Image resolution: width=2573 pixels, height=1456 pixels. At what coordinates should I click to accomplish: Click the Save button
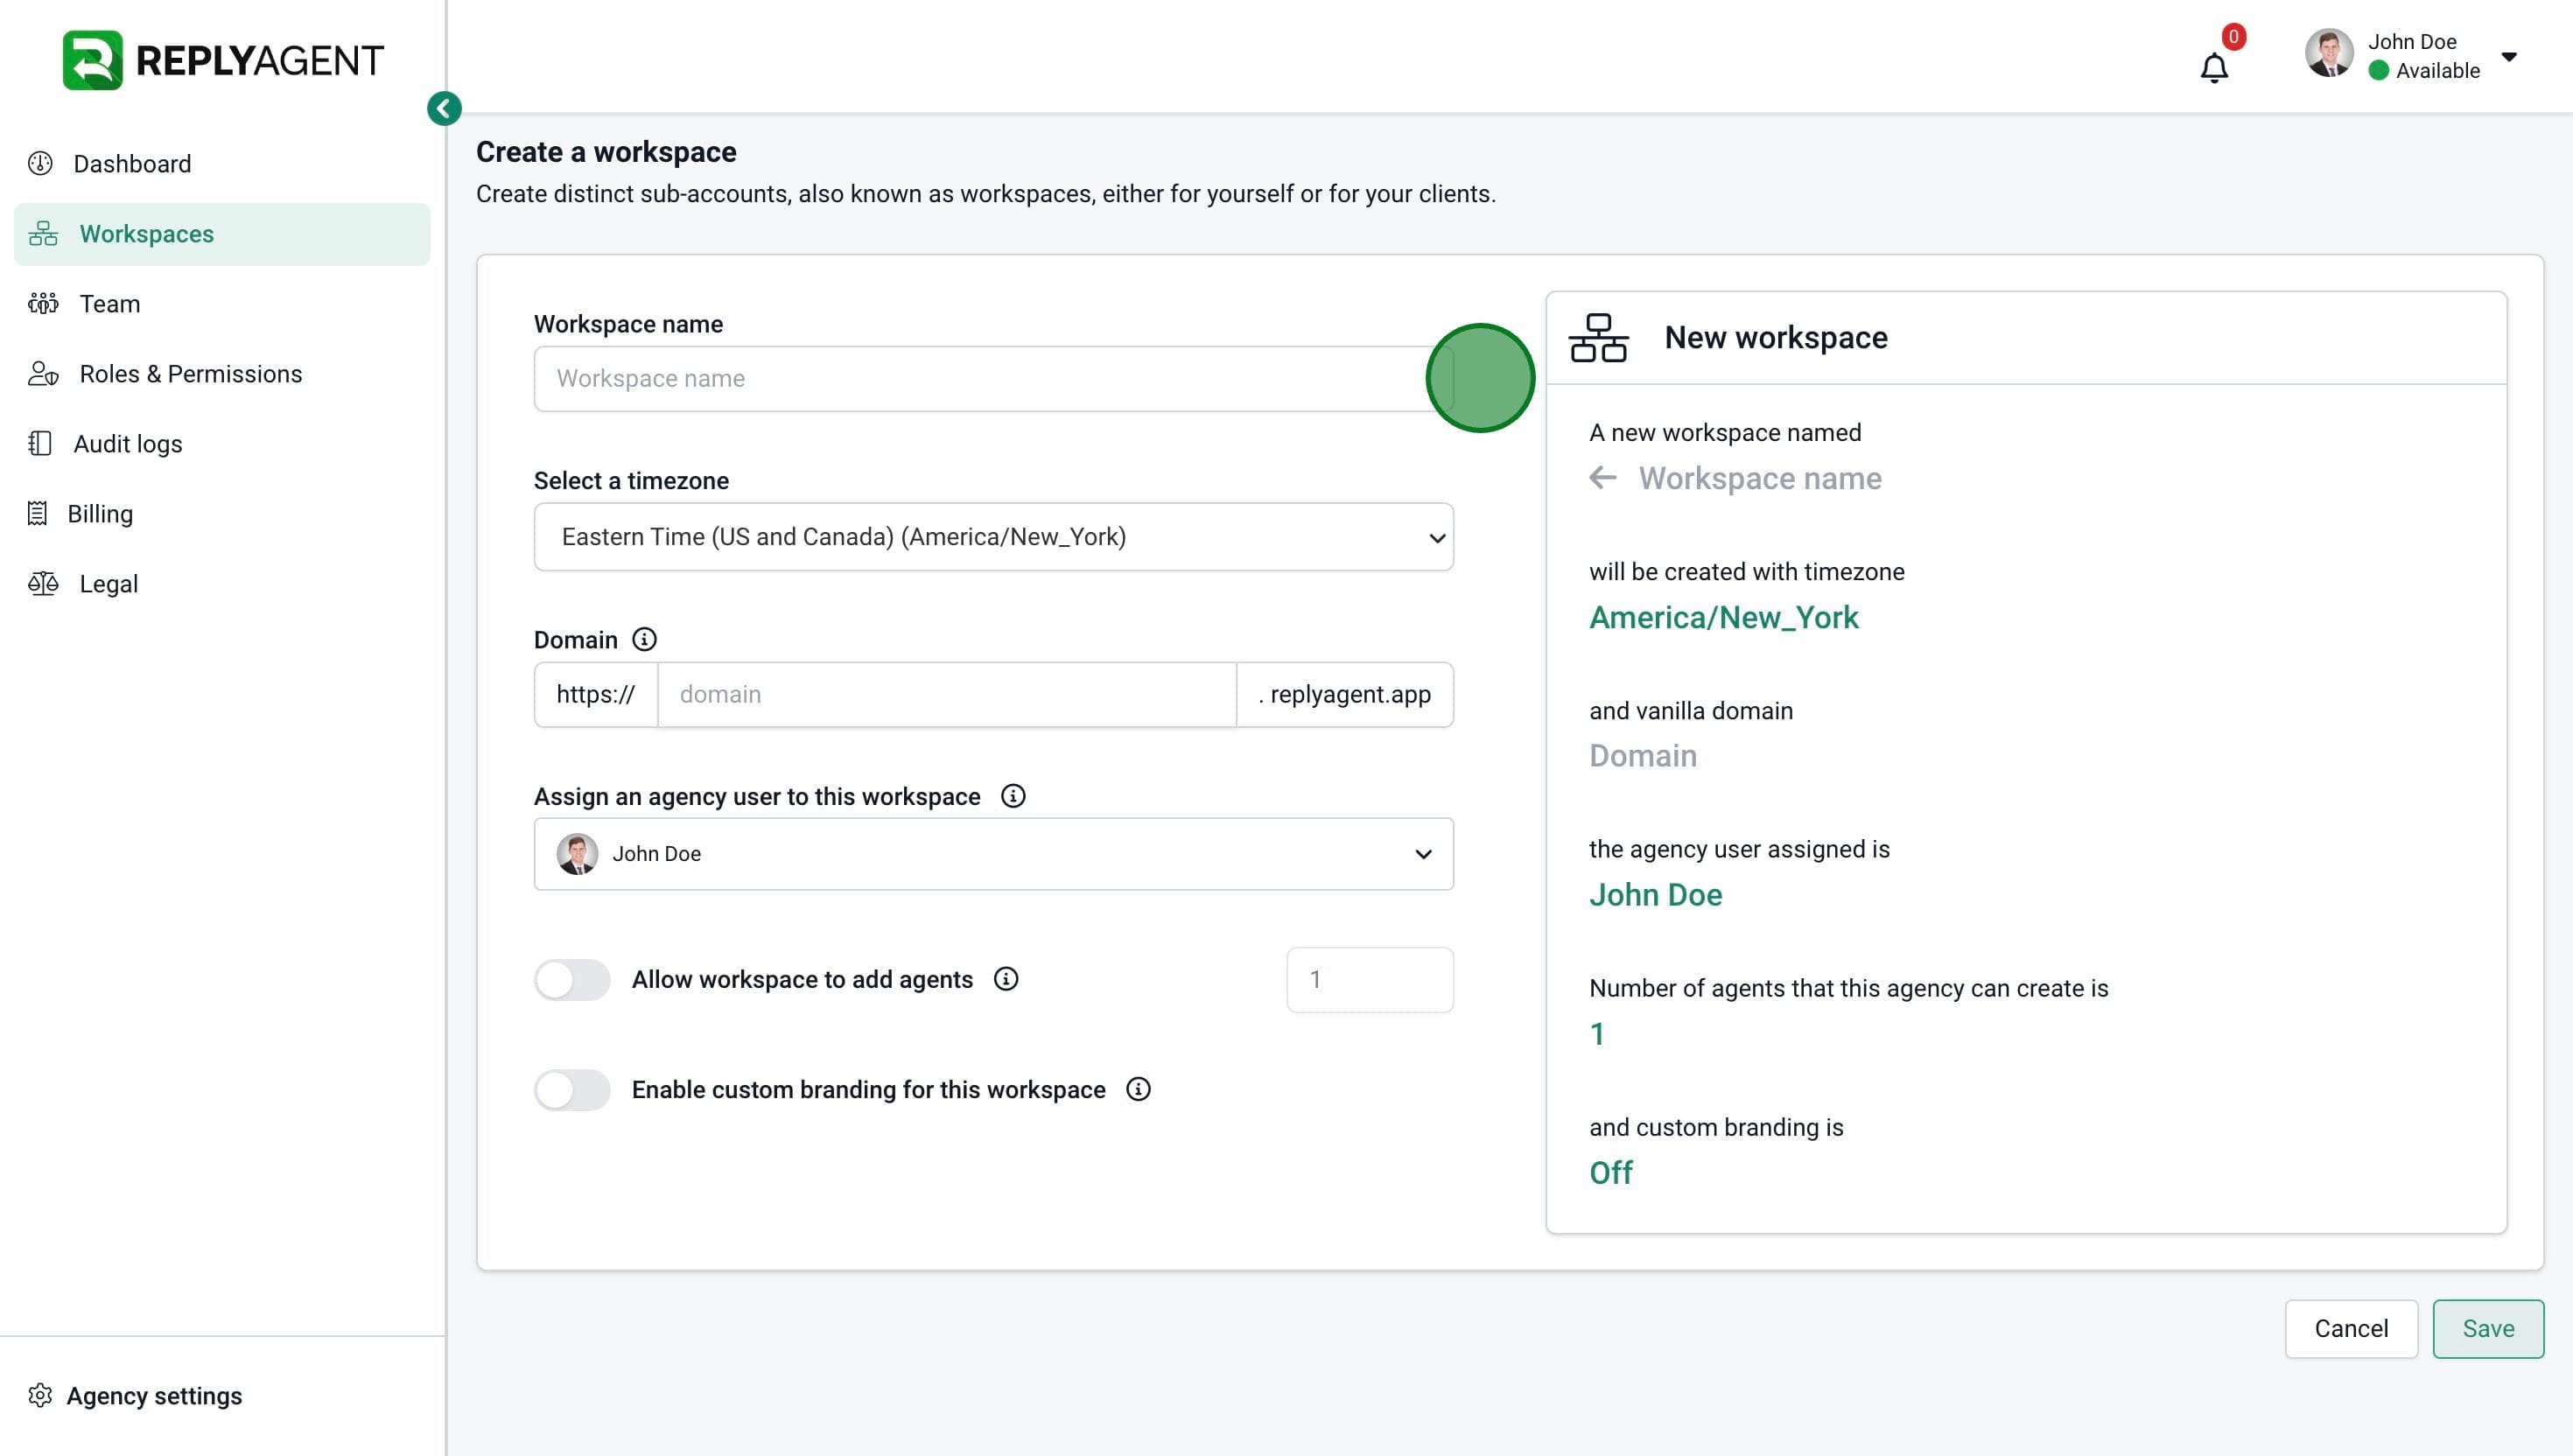coord(2487,1328)
